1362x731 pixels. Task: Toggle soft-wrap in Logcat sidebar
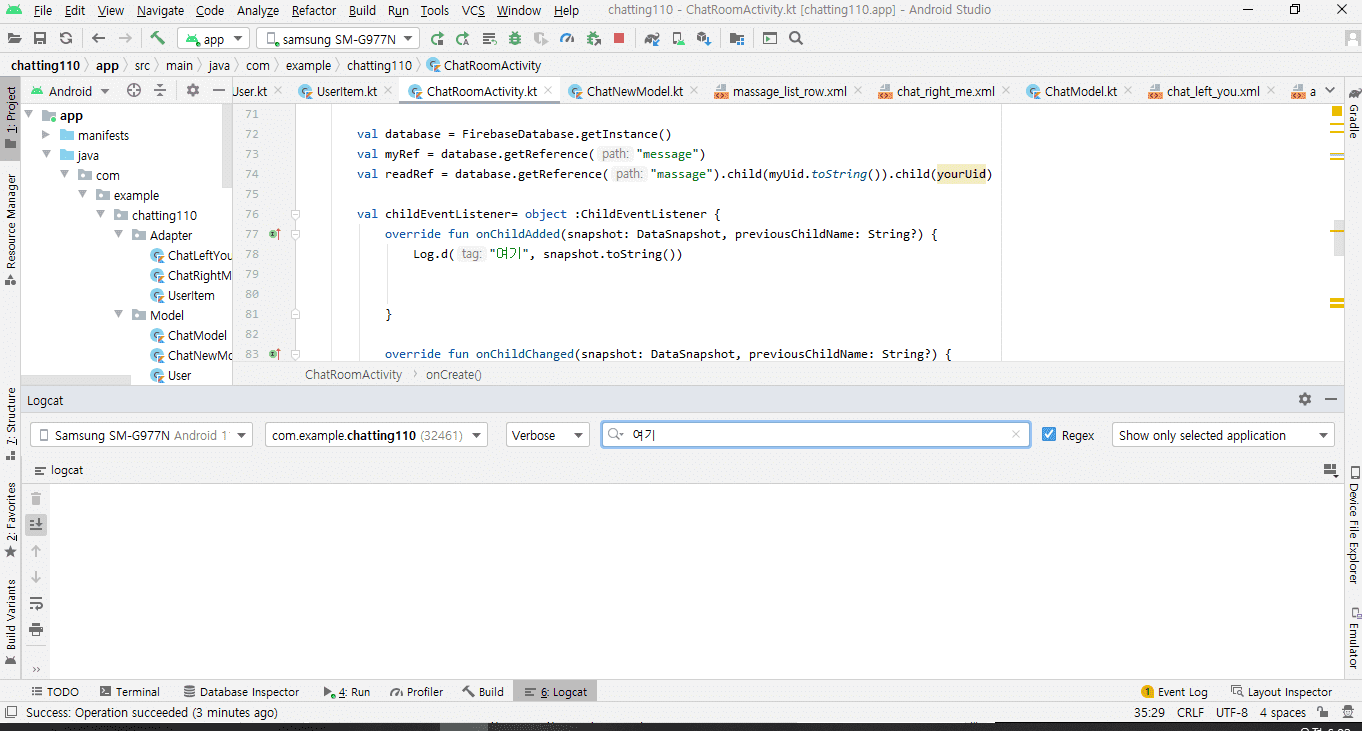(36, 603)
